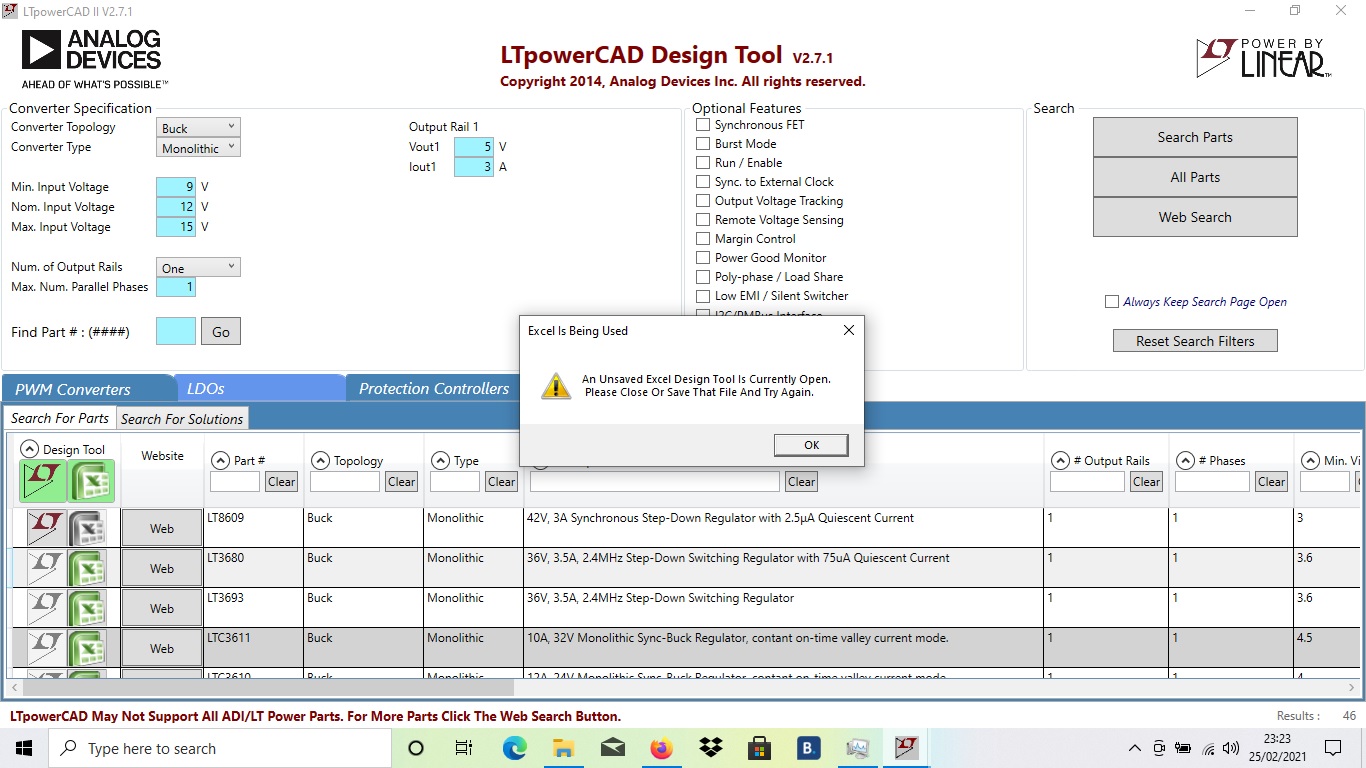Click the warning triangle icon in the dialog

pos(556,386)
